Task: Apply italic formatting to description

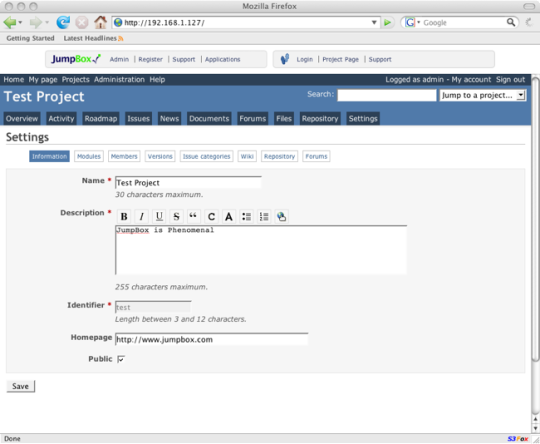Action: 142,217
